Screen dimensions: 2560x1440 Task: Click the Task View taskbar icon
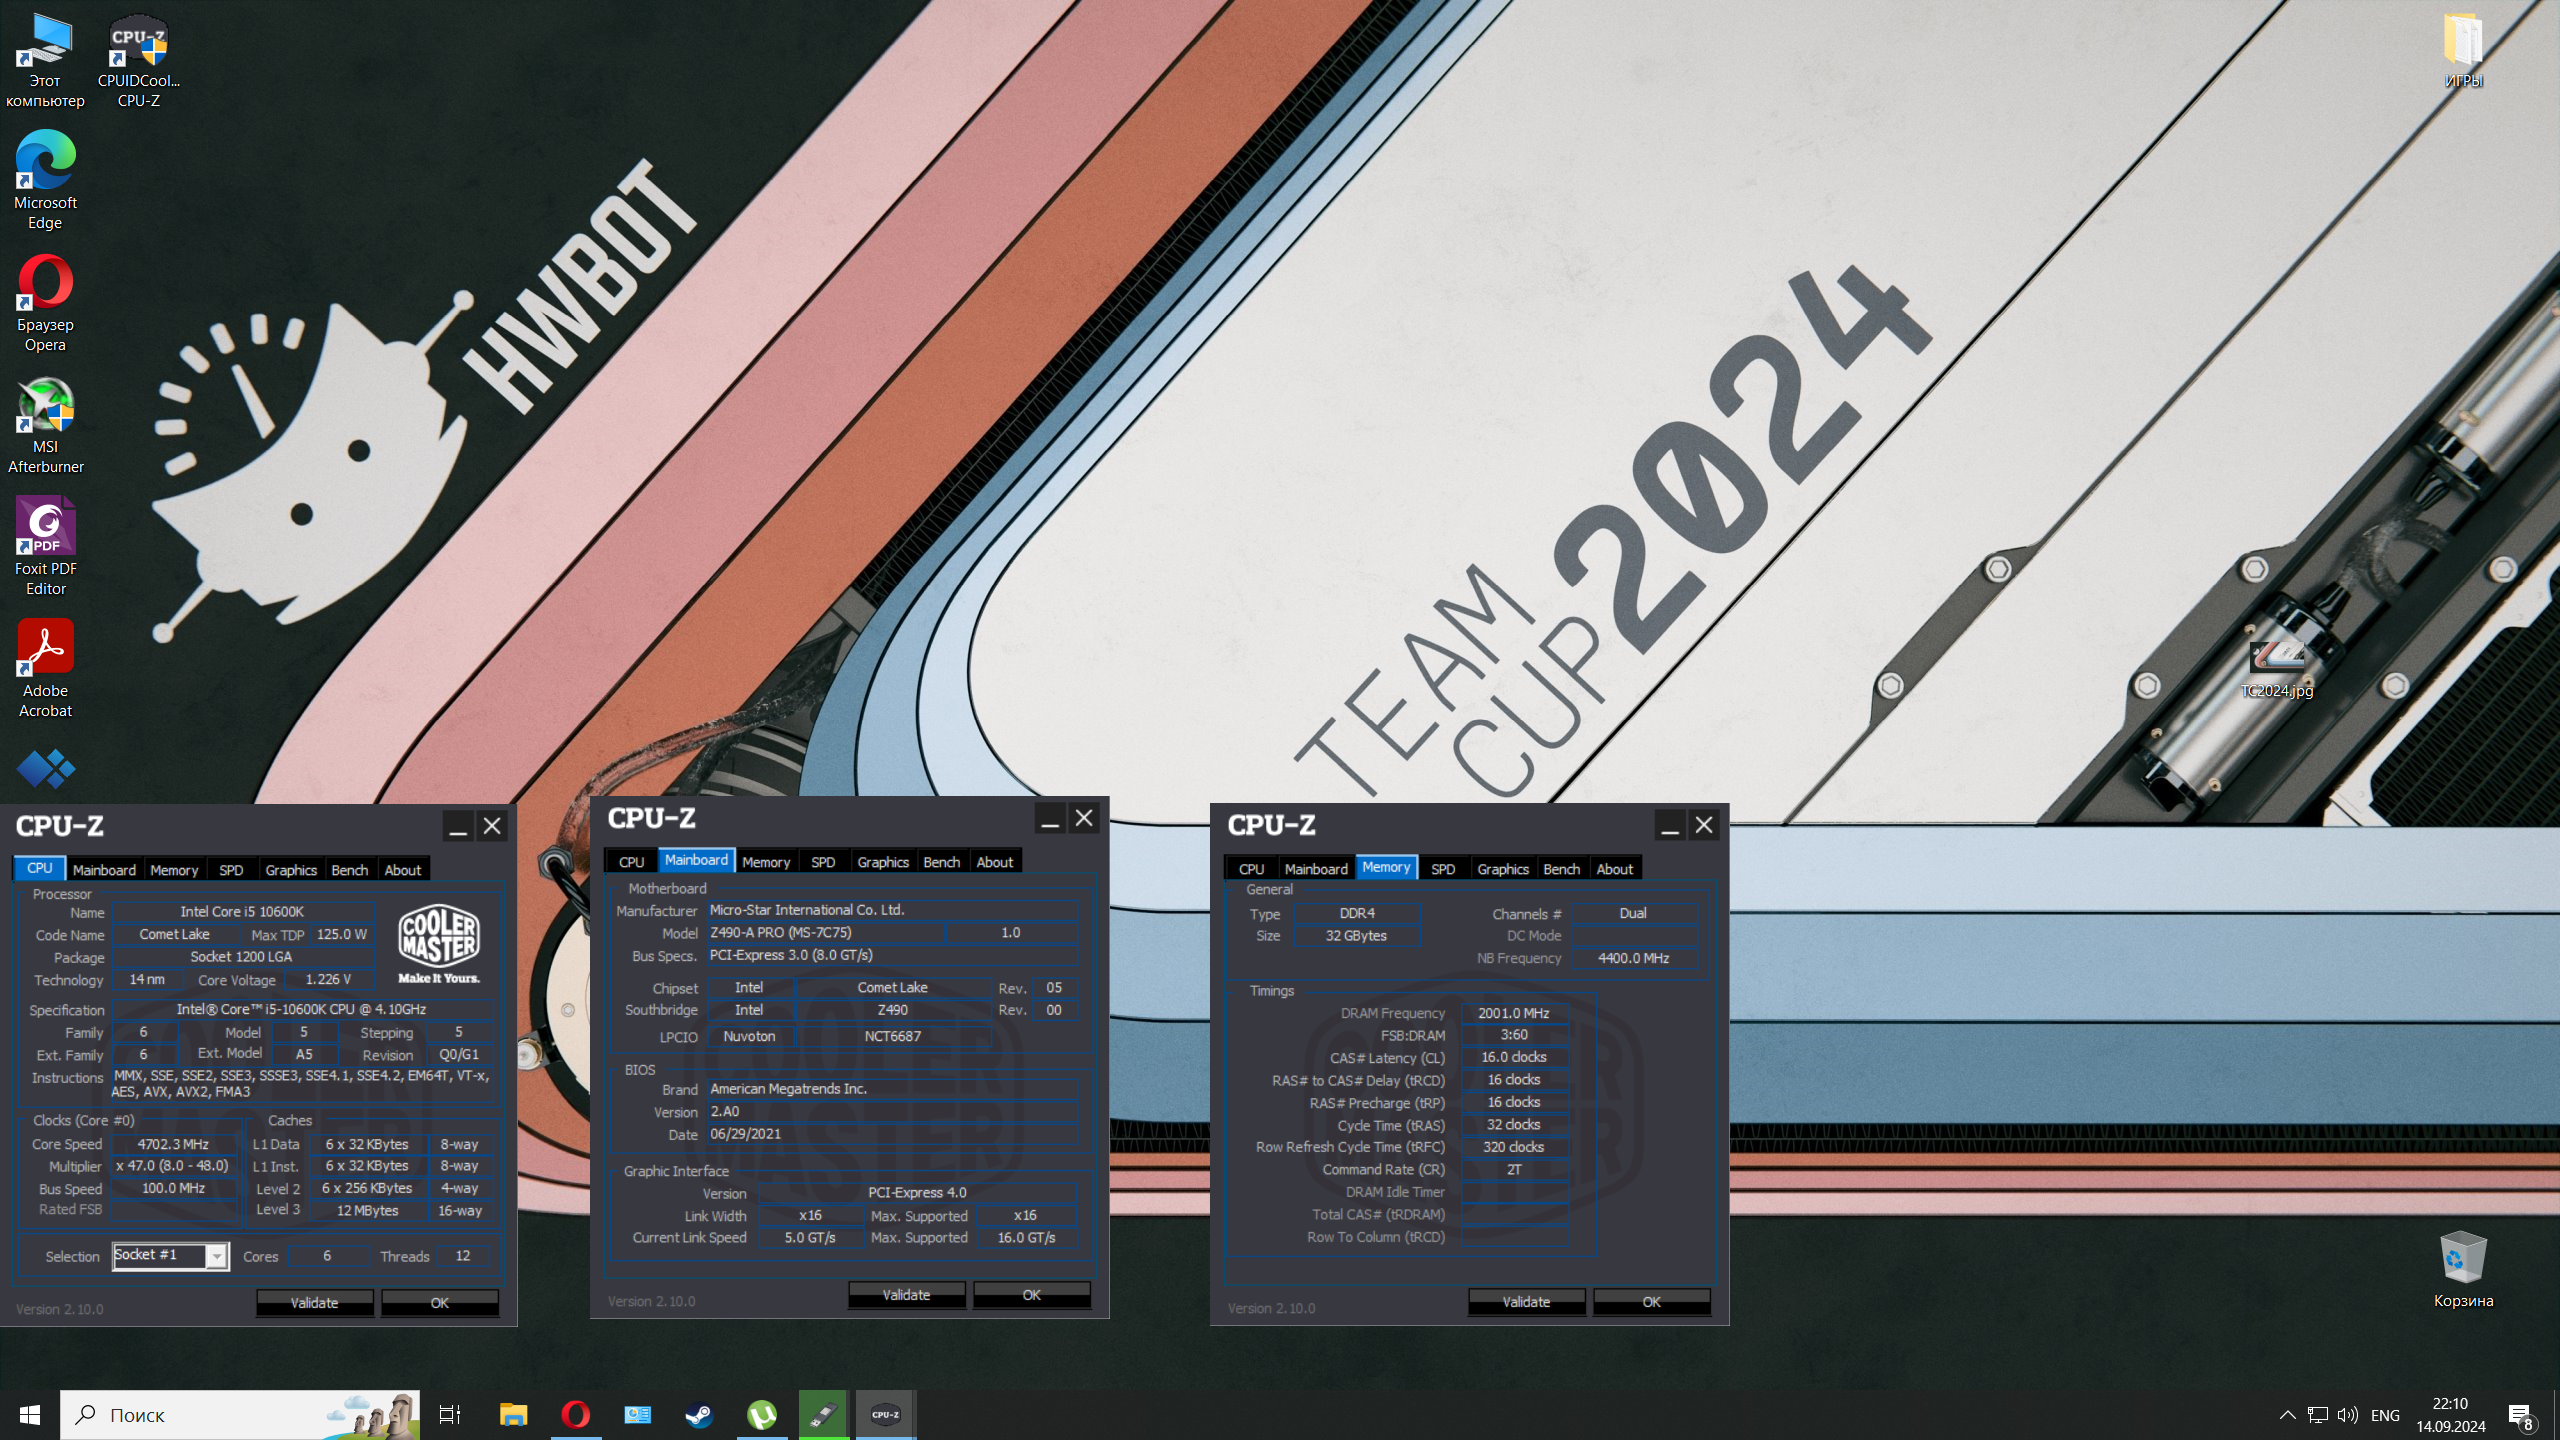pos(450,1414)
